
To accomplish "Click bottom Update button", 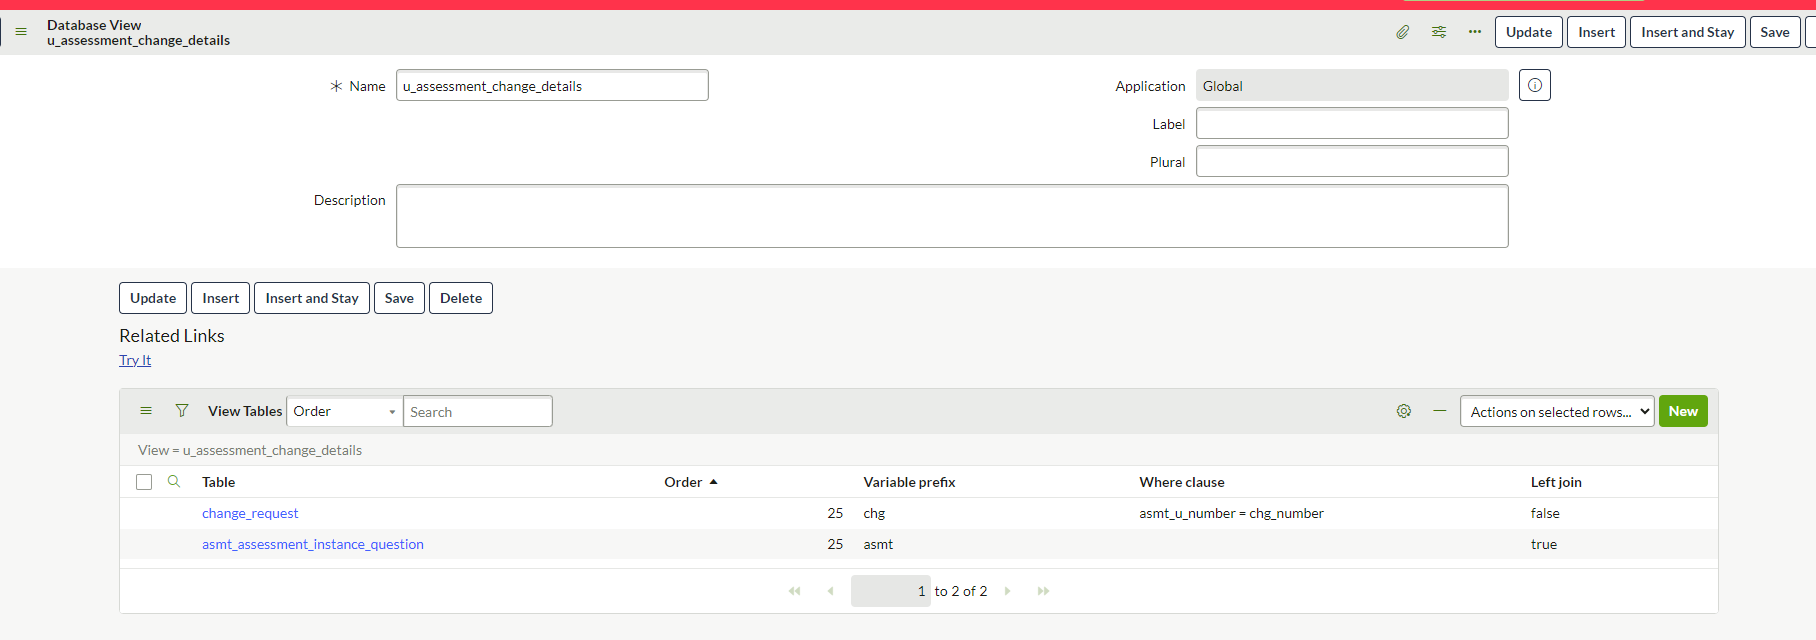I will point(153,298).
